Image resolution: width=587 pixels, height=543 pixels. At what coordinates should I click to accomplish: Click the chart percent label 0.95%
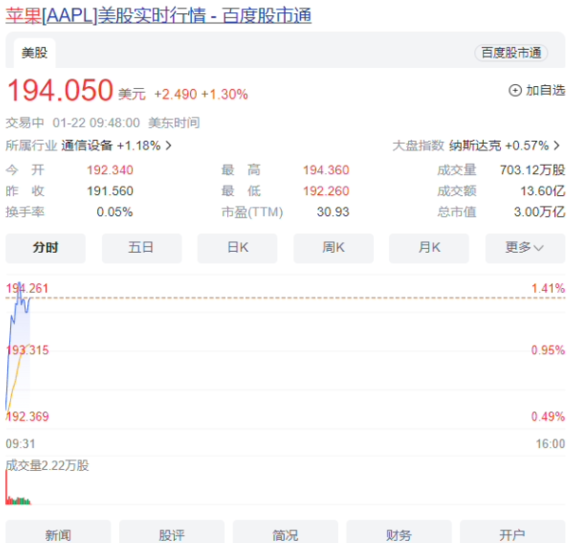[548, 350]
